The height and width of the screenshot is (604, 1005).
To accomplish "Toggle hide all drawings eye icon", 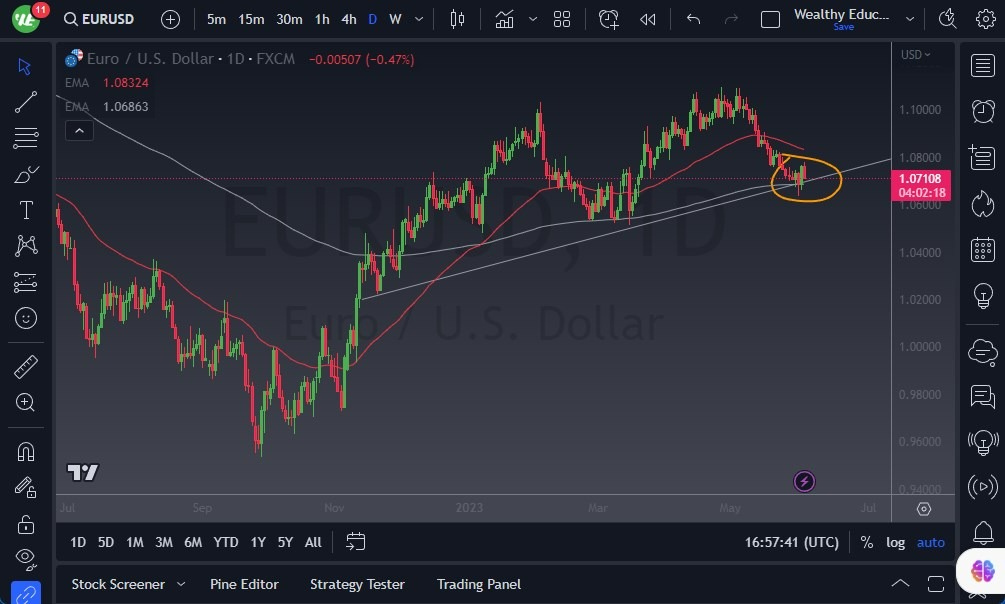I will pos(26,559).
